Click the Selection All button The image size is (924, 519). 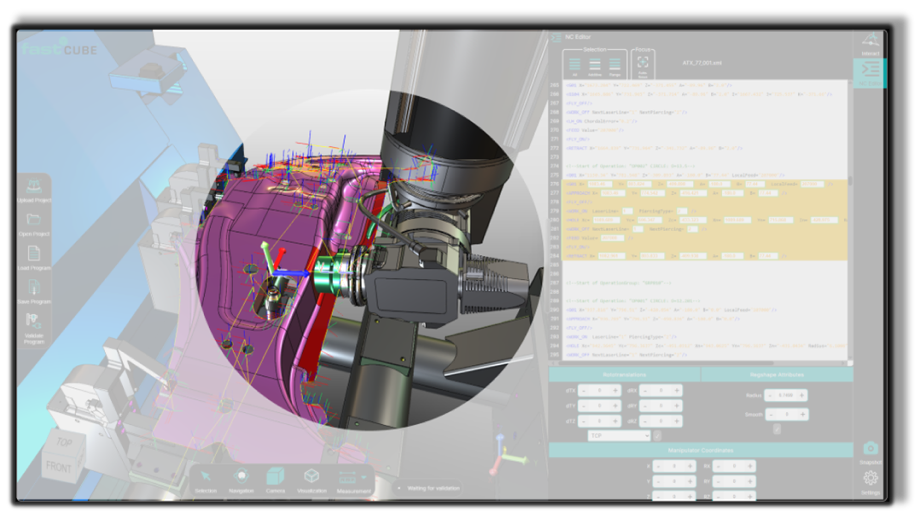tap(574, 65)
